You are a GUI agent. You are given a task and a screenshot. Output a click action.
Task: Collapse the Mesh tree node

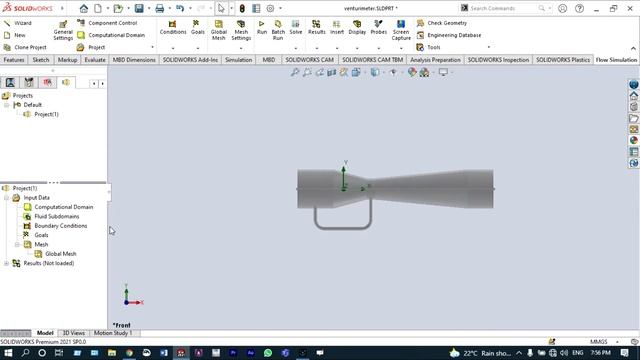point(17,244)
